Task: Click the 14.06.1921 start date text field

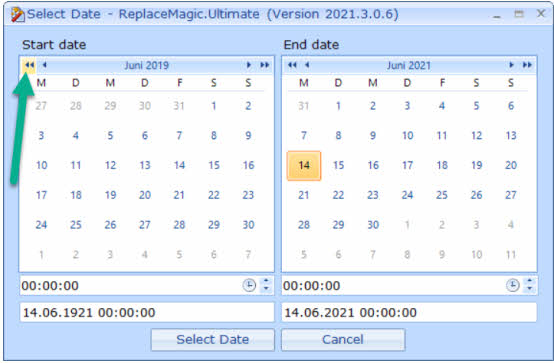Action: click(147, 312)
